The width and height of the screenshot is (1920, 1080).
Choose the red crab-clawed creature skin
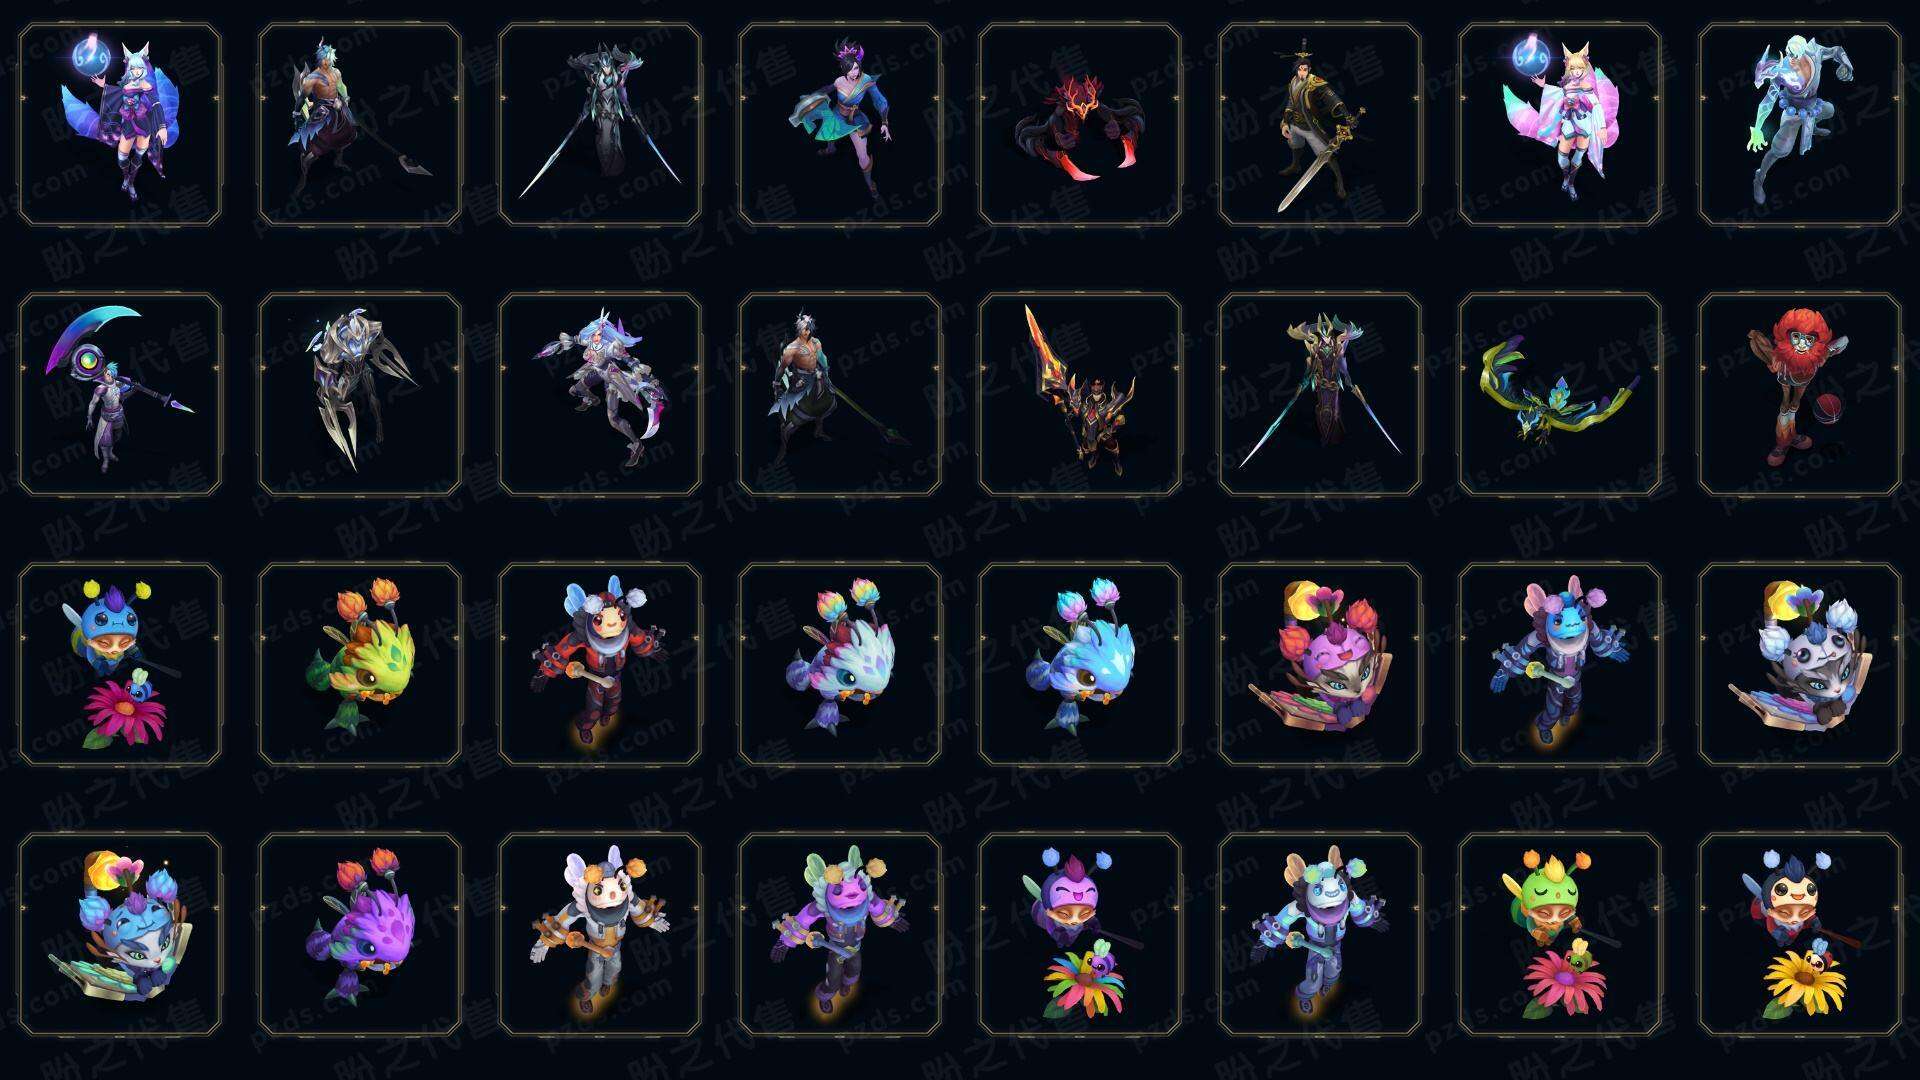coord(1080,125)
